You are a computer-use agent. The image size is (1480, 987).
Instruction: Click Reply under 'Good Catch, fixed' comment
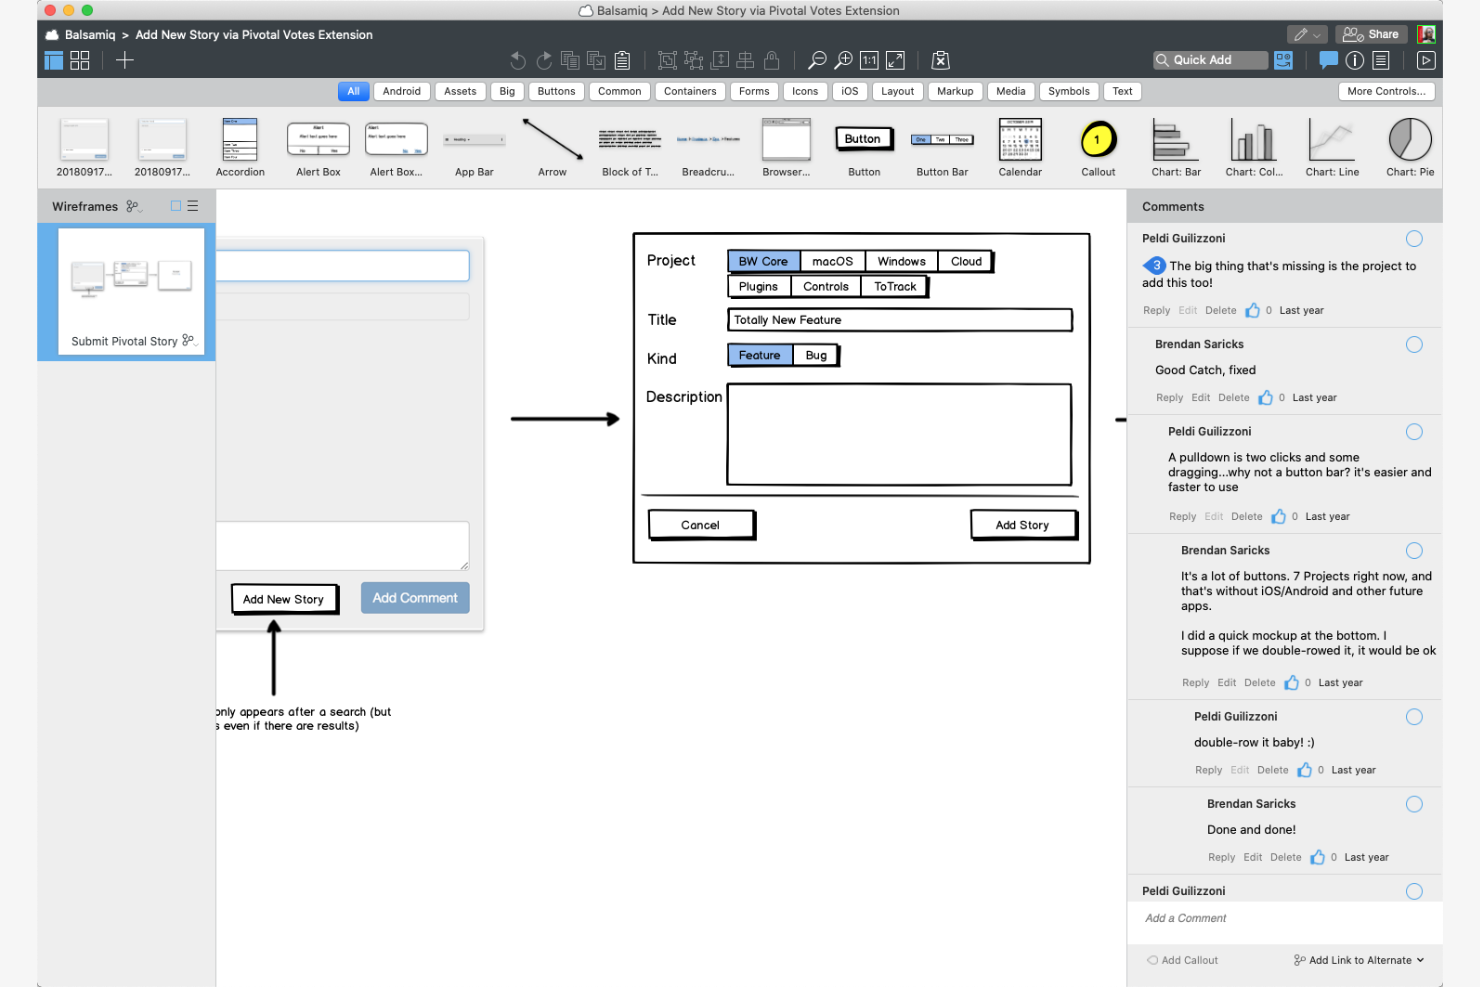coord(1169,398)
